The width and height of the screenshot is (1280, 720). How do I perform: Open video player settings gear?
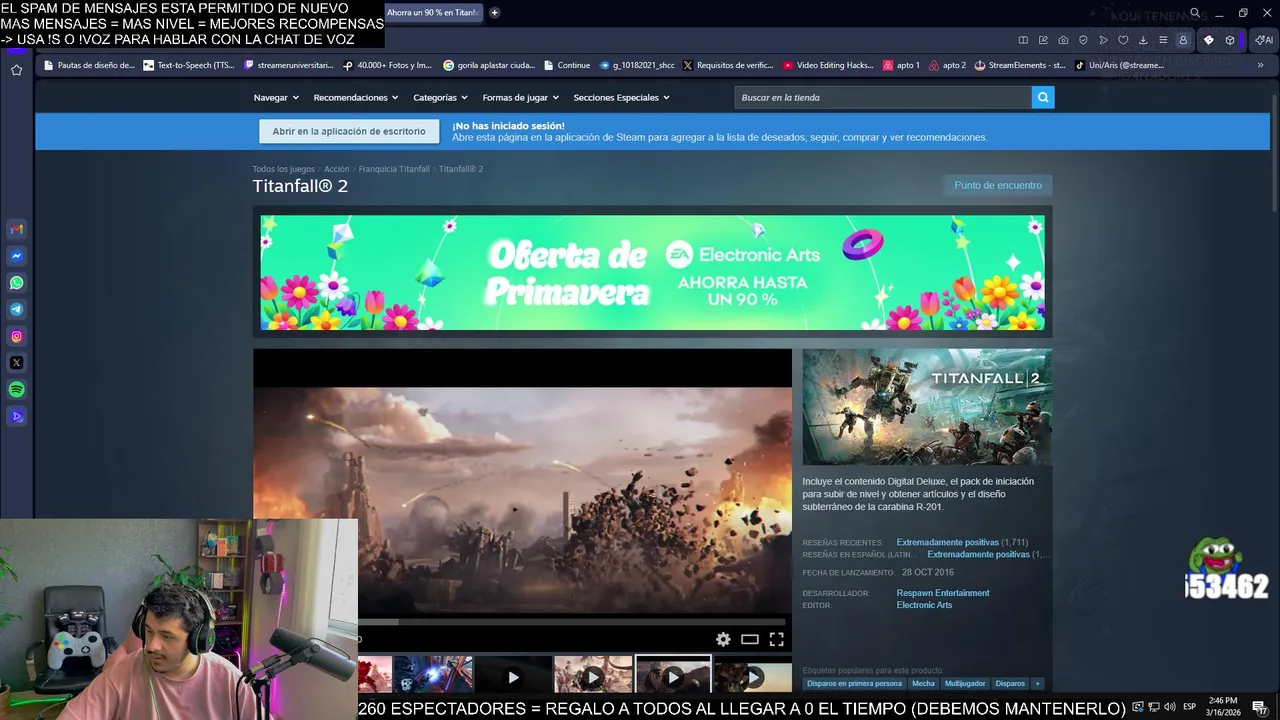click(x=723, y=639)
